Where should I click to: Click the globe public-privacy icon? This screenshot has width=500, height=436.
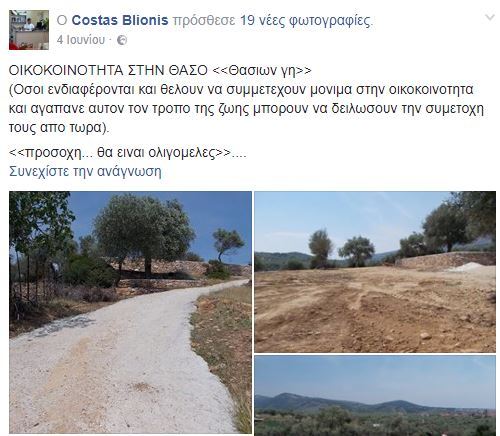[122, 40]
